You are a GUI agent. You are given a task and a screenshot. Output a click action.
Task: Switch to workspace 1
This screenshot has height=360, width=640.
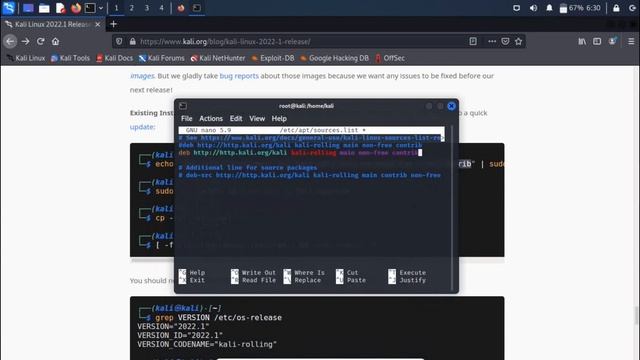tap(116, 8)
